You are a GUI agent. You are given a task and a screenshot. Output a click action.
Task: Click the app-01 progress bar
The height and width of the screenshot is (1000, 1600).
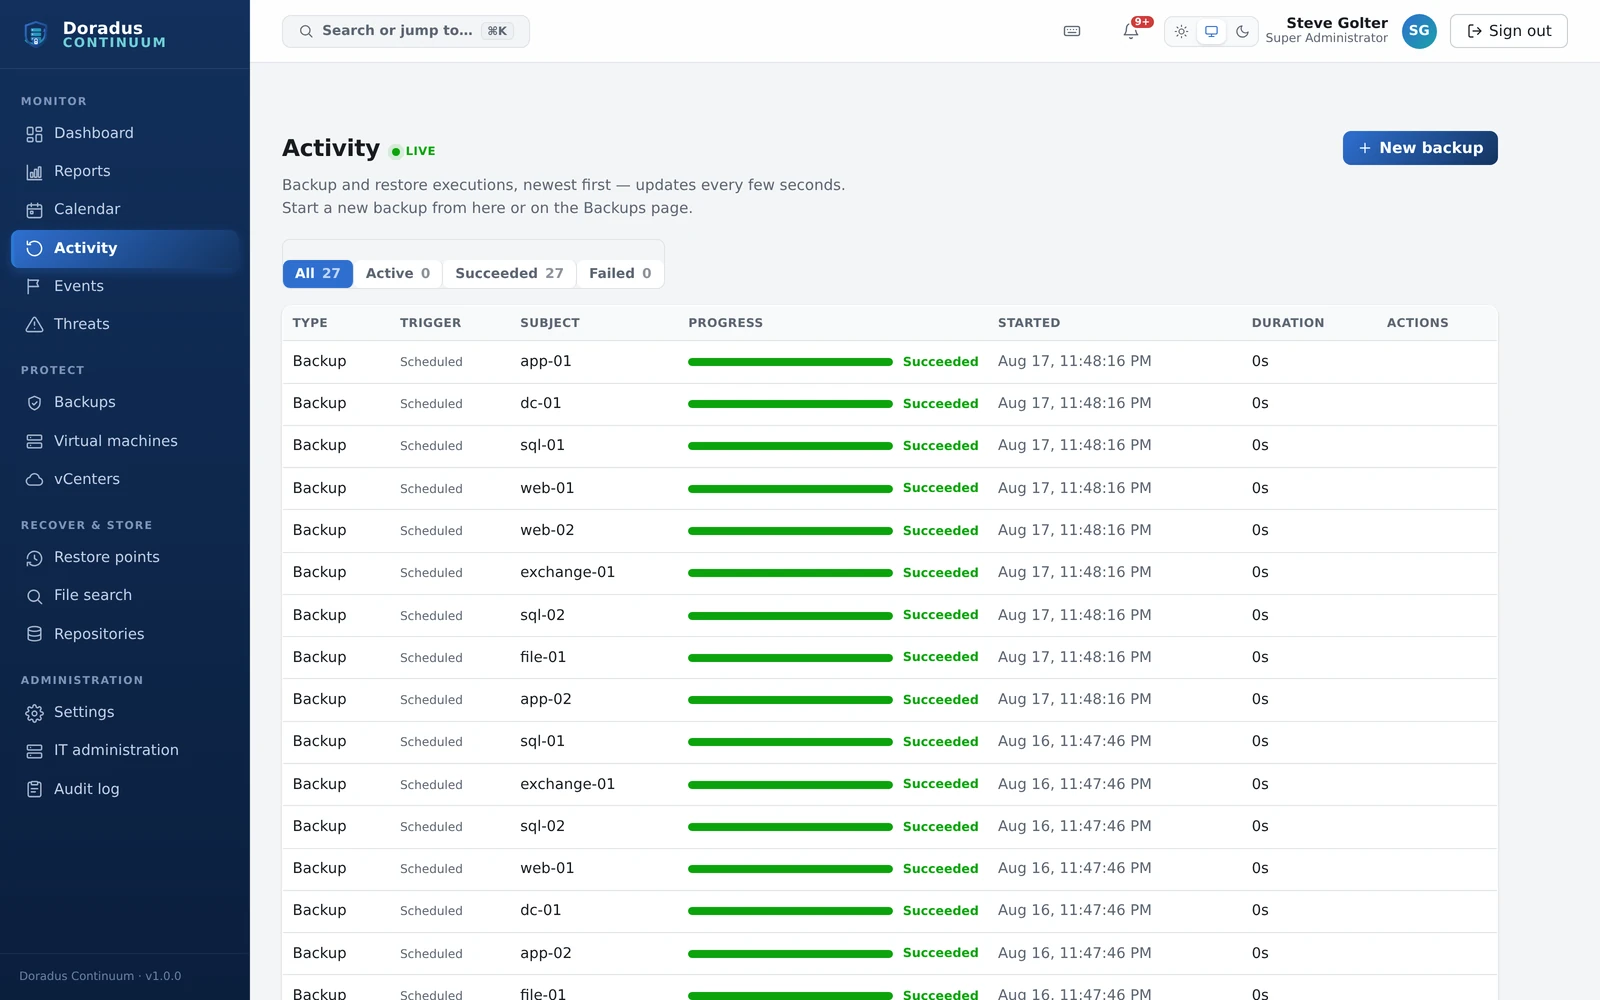790,362
